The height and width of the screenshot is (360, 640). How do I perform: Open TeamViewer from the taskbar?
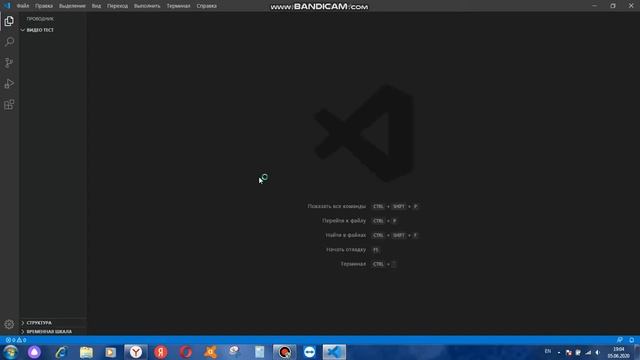(x=309, y=352)
